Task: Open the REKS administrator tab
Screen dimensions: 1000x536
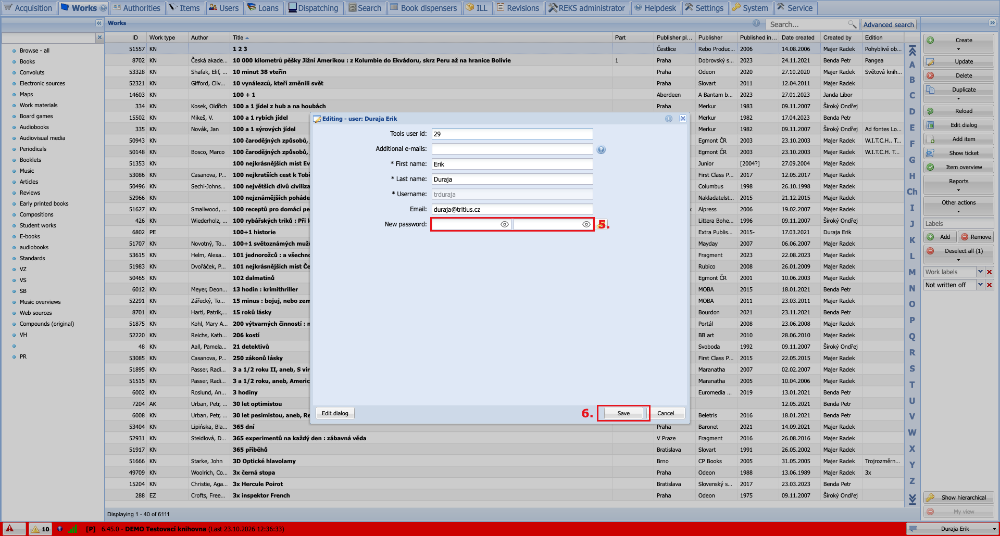Action: point(587,8)
